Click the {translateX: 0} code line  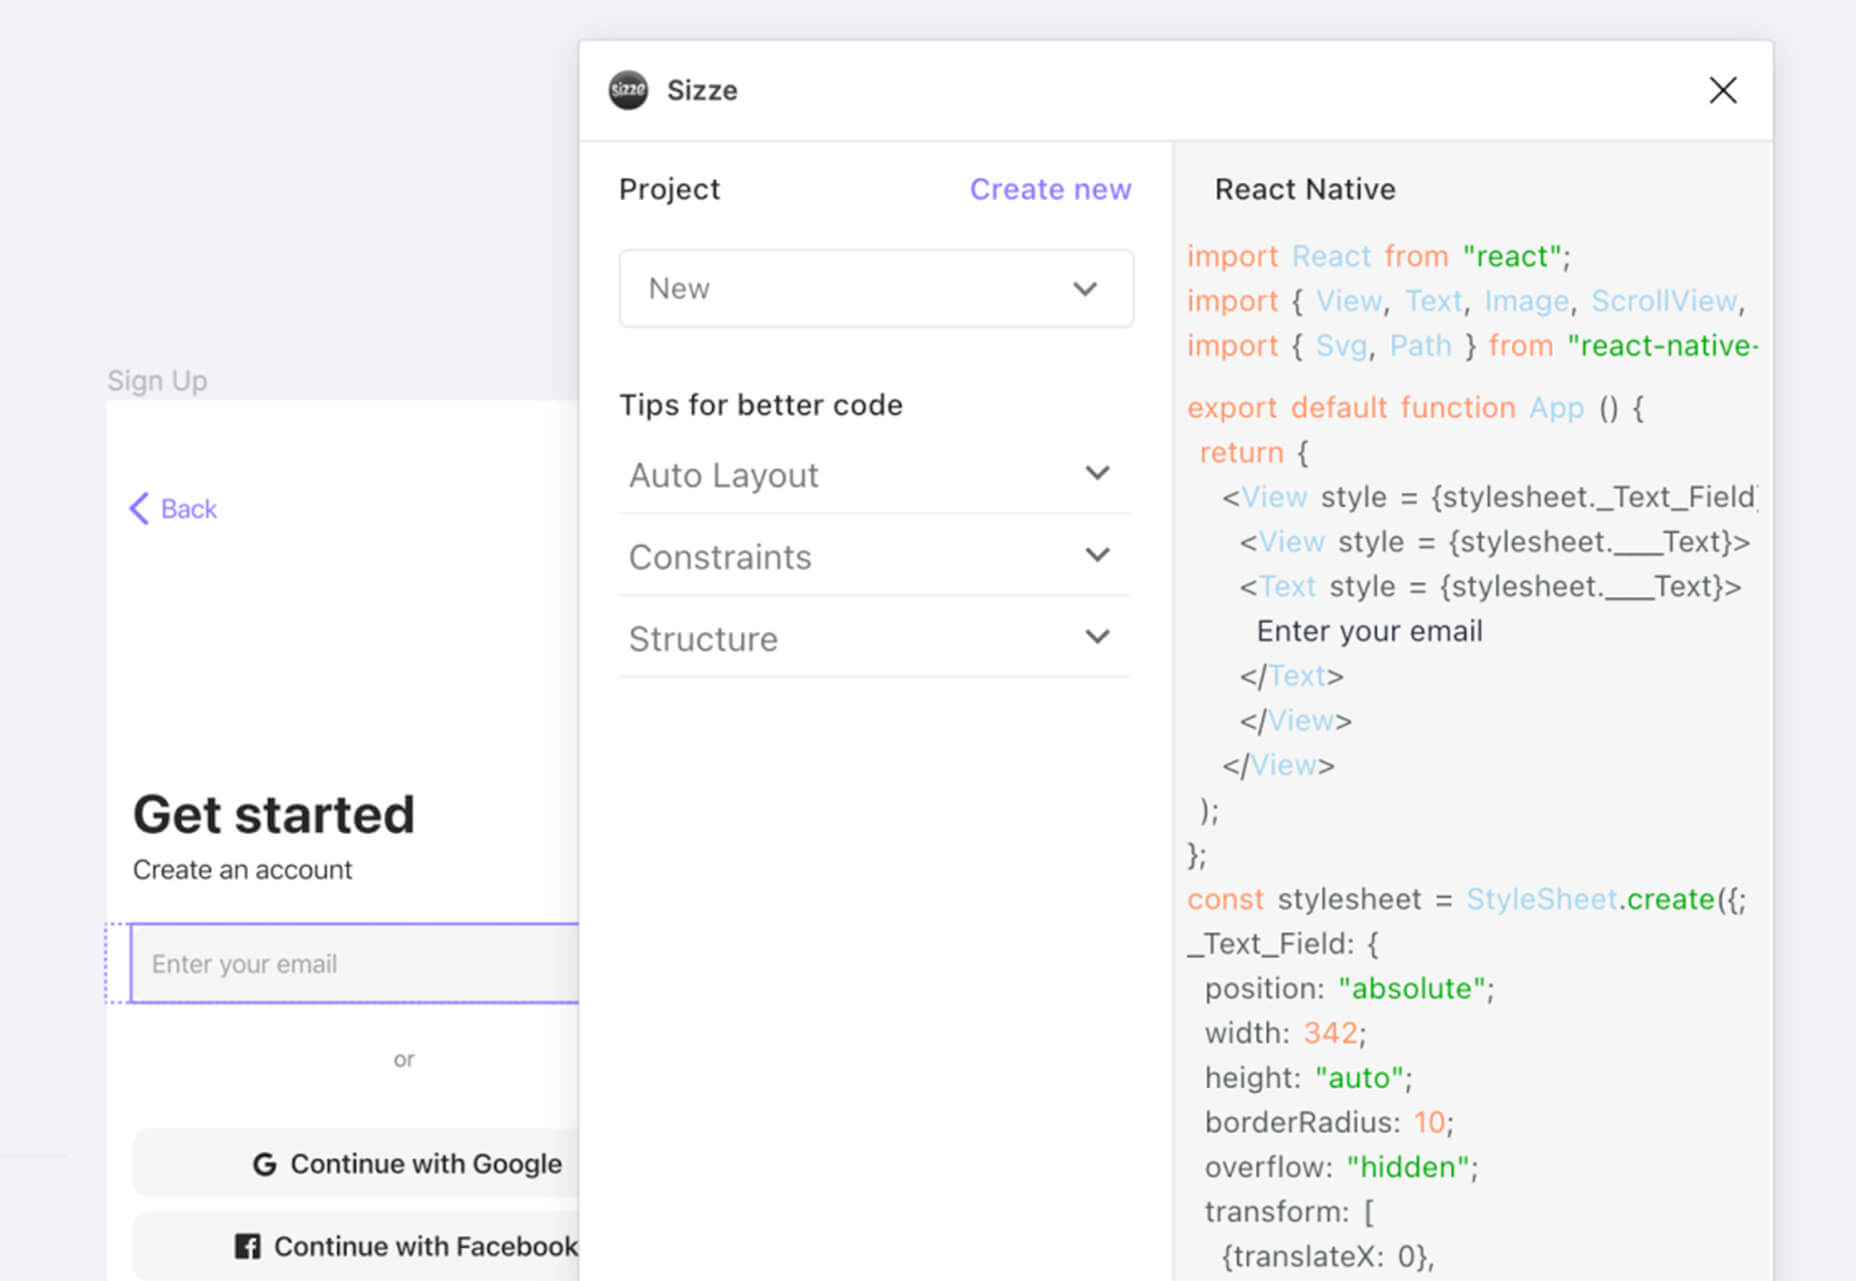(1327, 1256)
